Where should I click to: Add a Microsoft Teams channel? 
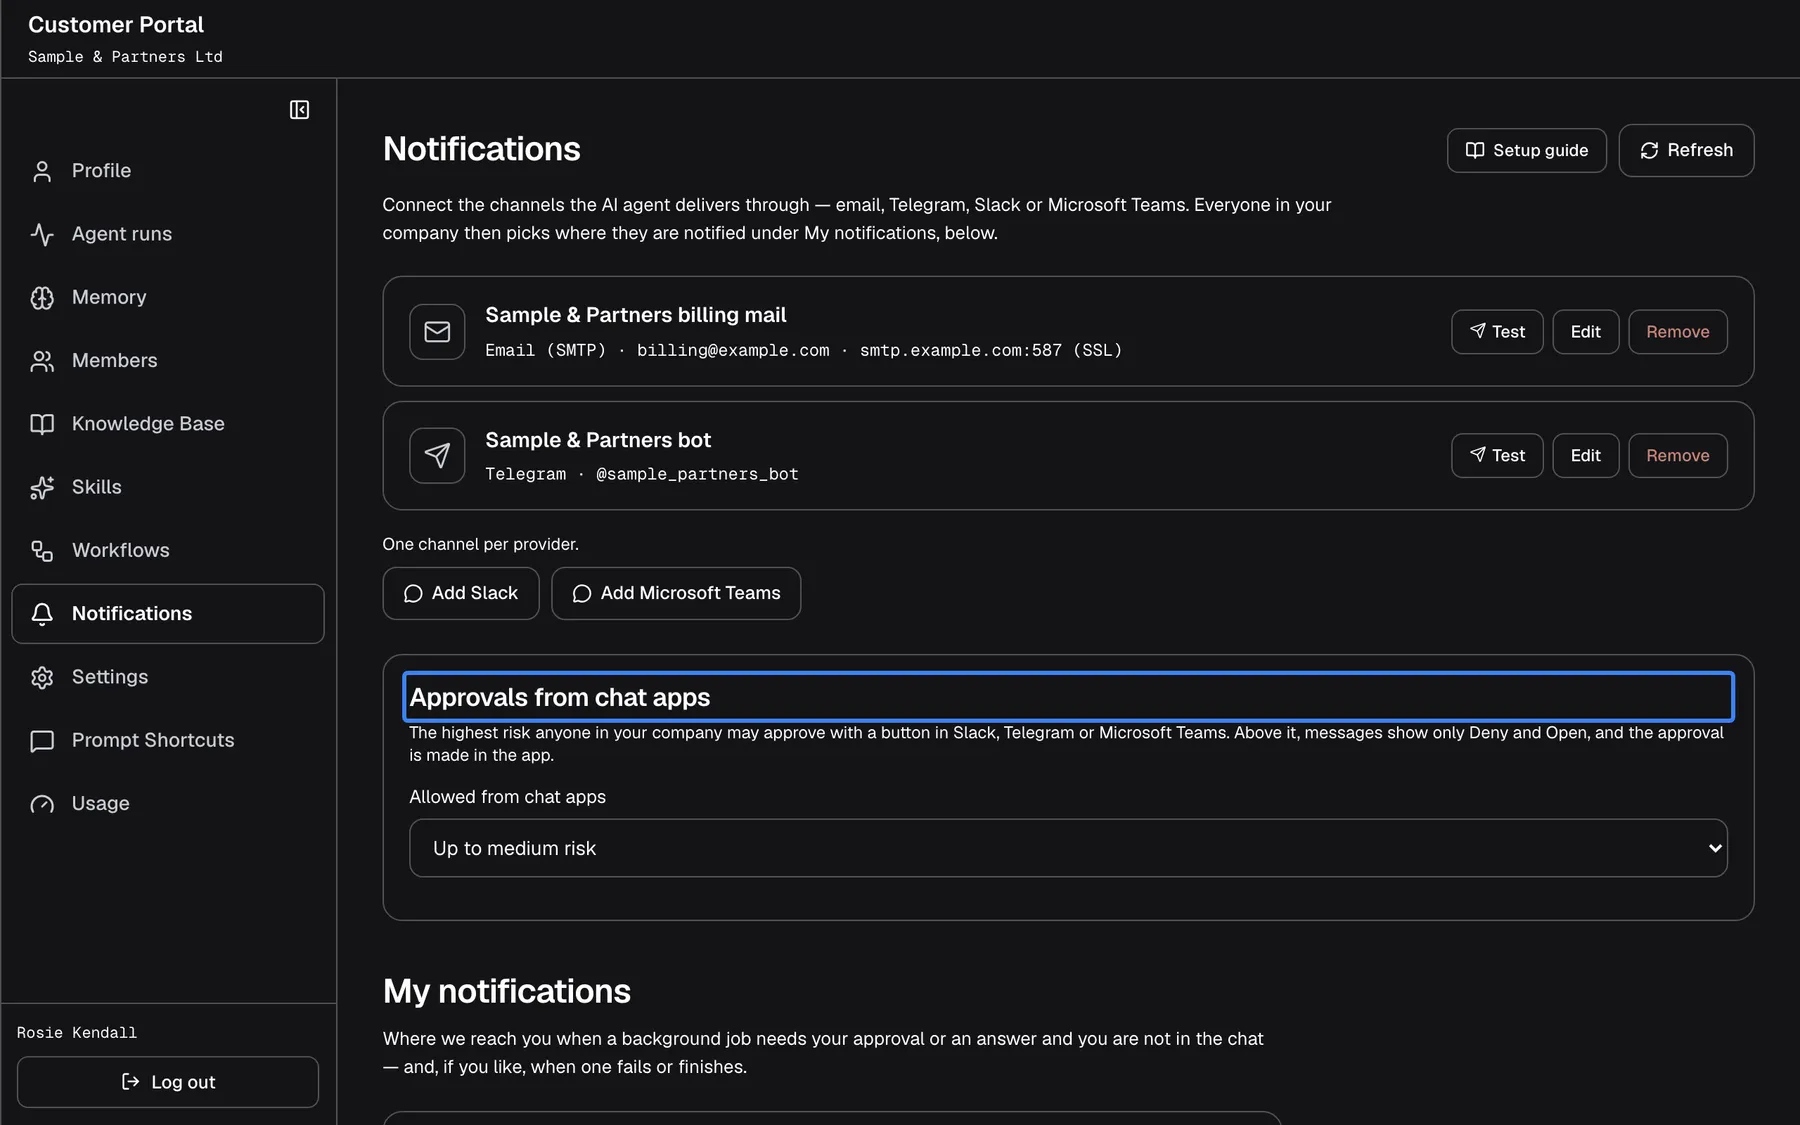click(676, 594)
